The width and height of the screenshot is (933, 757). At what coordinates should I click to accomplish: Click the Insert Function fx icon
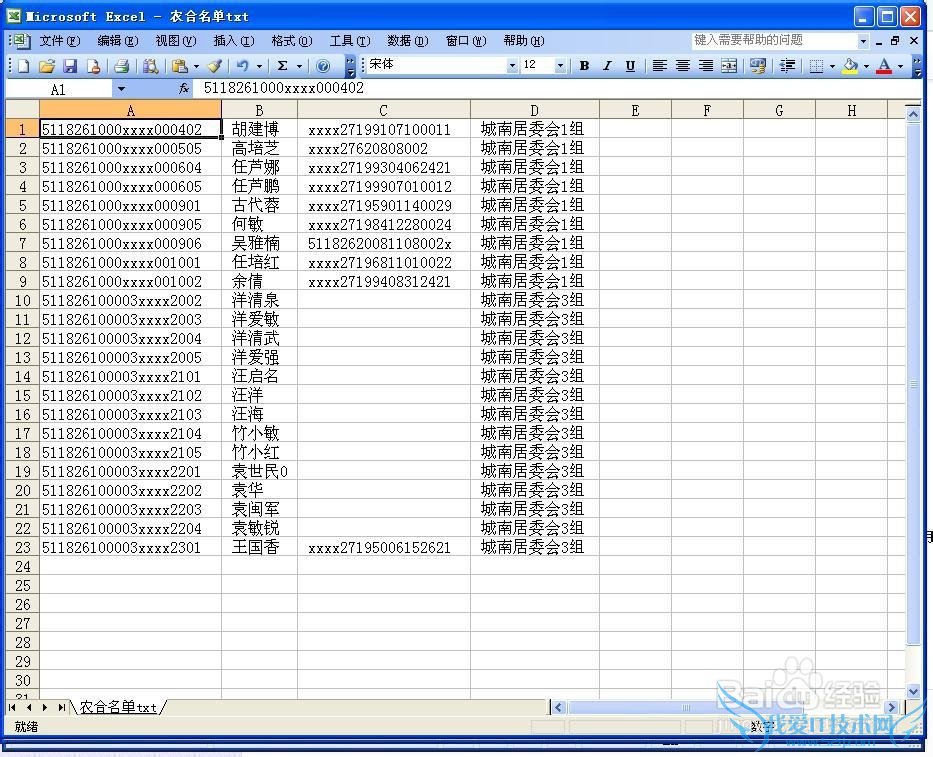click(x=184, y=89)
